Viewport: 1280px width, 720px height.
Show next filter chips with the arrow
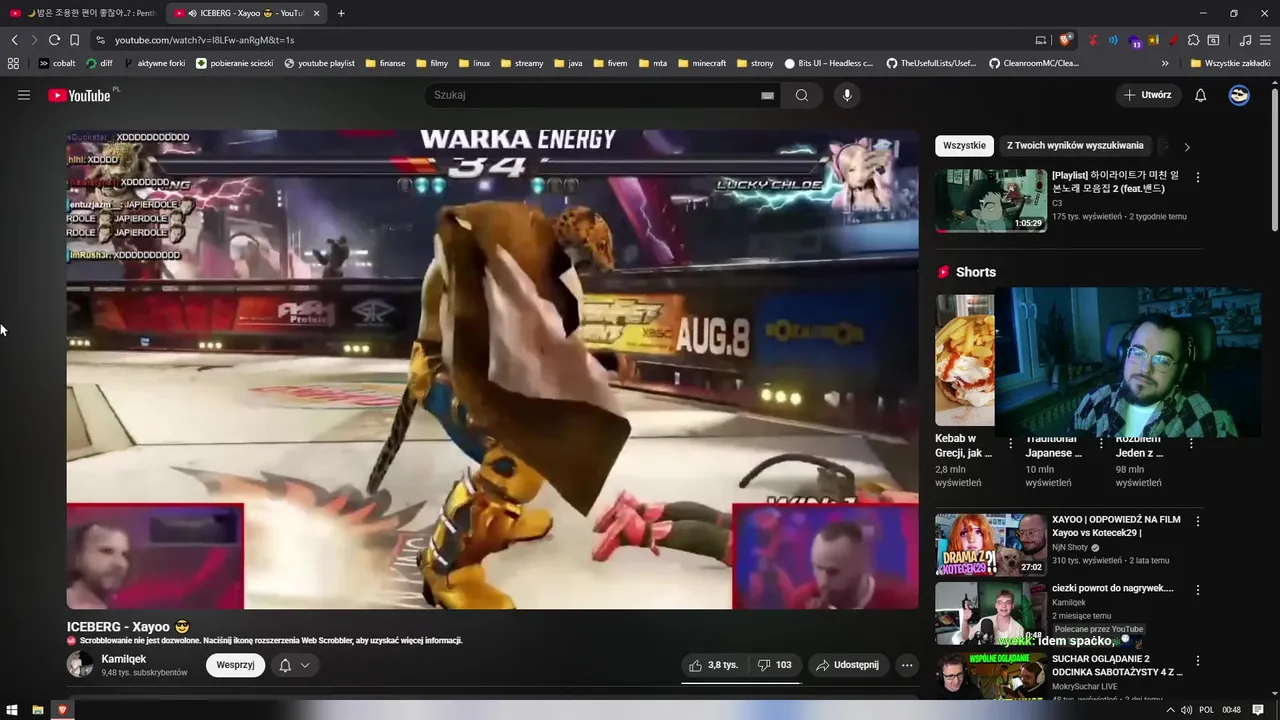1187,146
